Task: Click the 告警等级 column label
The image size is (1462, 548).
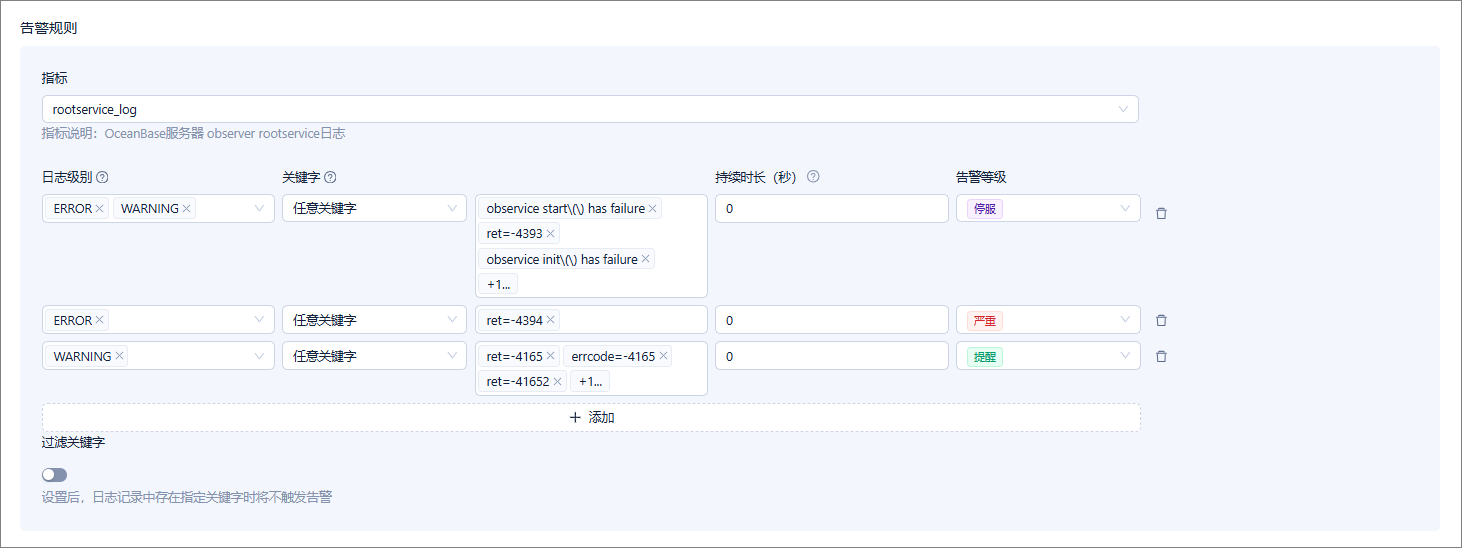Action: tap(981, 177)
